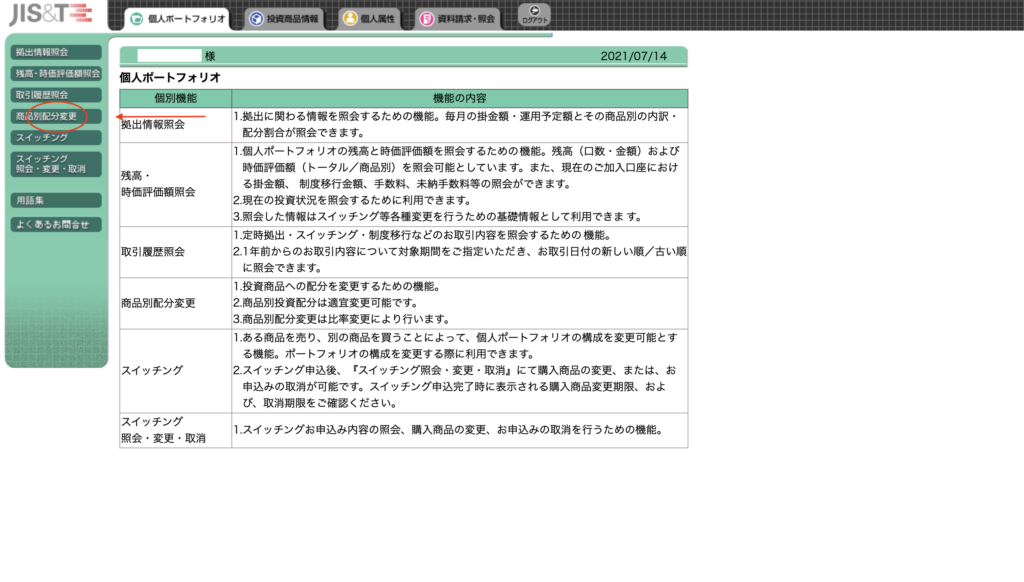Image resolution: width=1024 pixels, height=582 pixels.
Task: Click the person icon on 個人属性 tab
Action: click(350, 19)
